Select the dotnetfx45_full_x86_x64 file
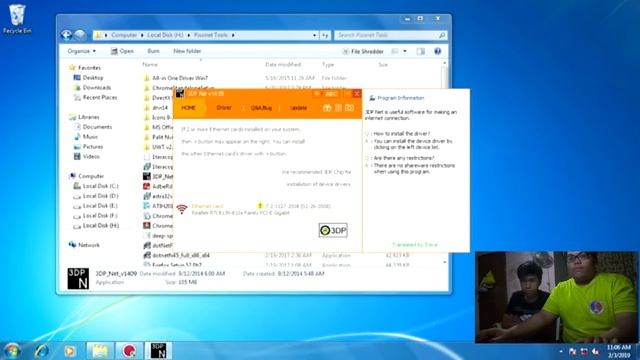640x360 pixels. tap(181, 256)
